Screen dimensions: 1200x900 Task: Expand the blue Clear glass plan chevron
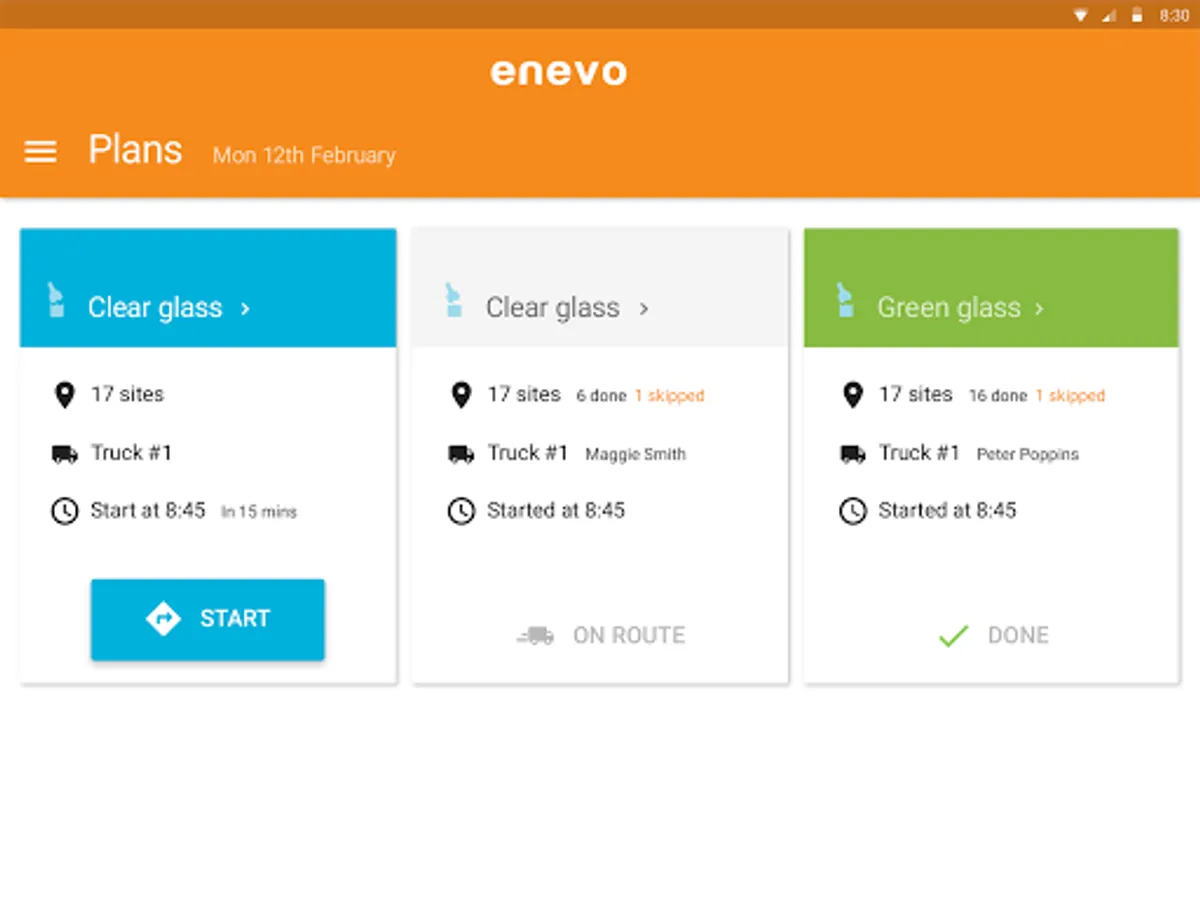(x=245, y=308)
